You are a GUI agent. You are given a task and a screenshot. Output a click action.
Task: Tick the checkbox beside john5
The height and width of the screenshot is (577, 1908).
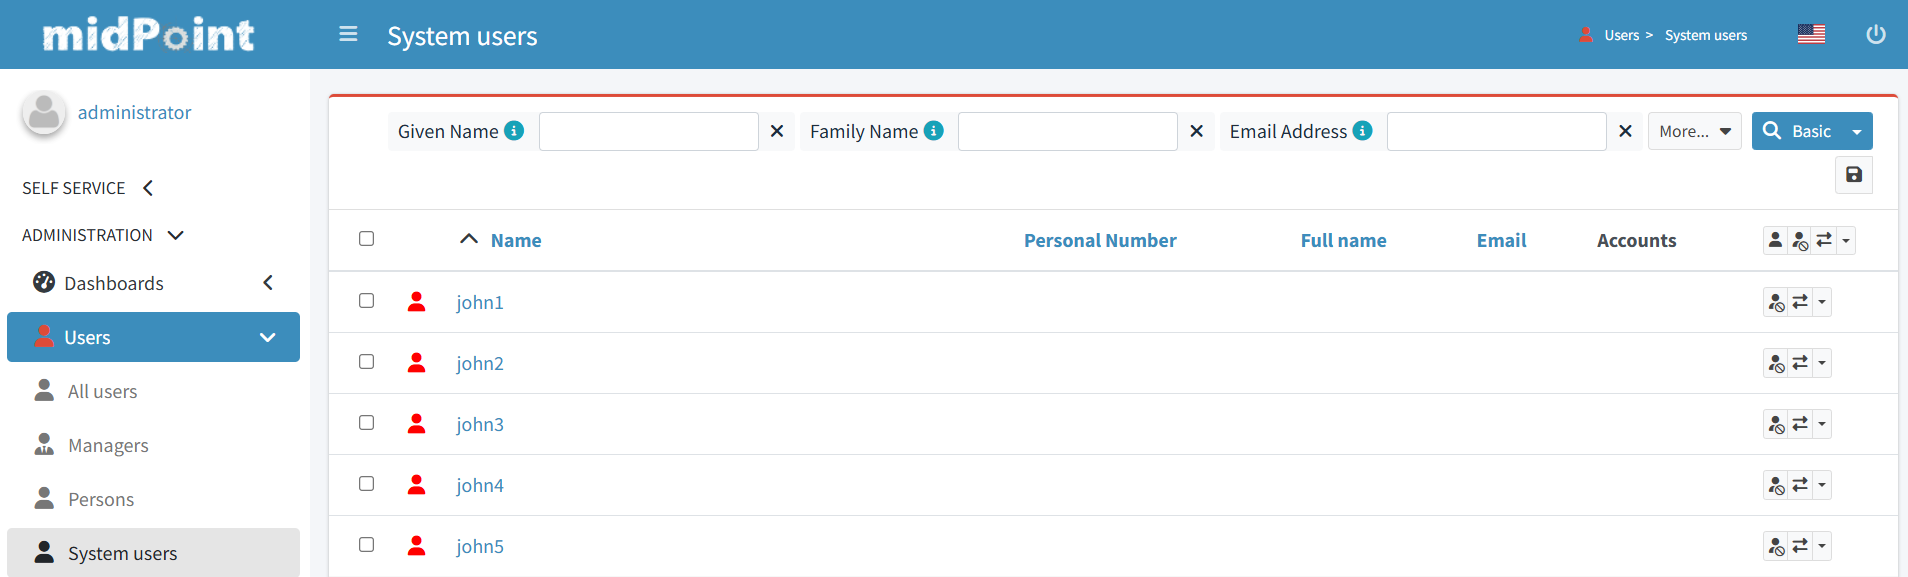pos(367,545)
